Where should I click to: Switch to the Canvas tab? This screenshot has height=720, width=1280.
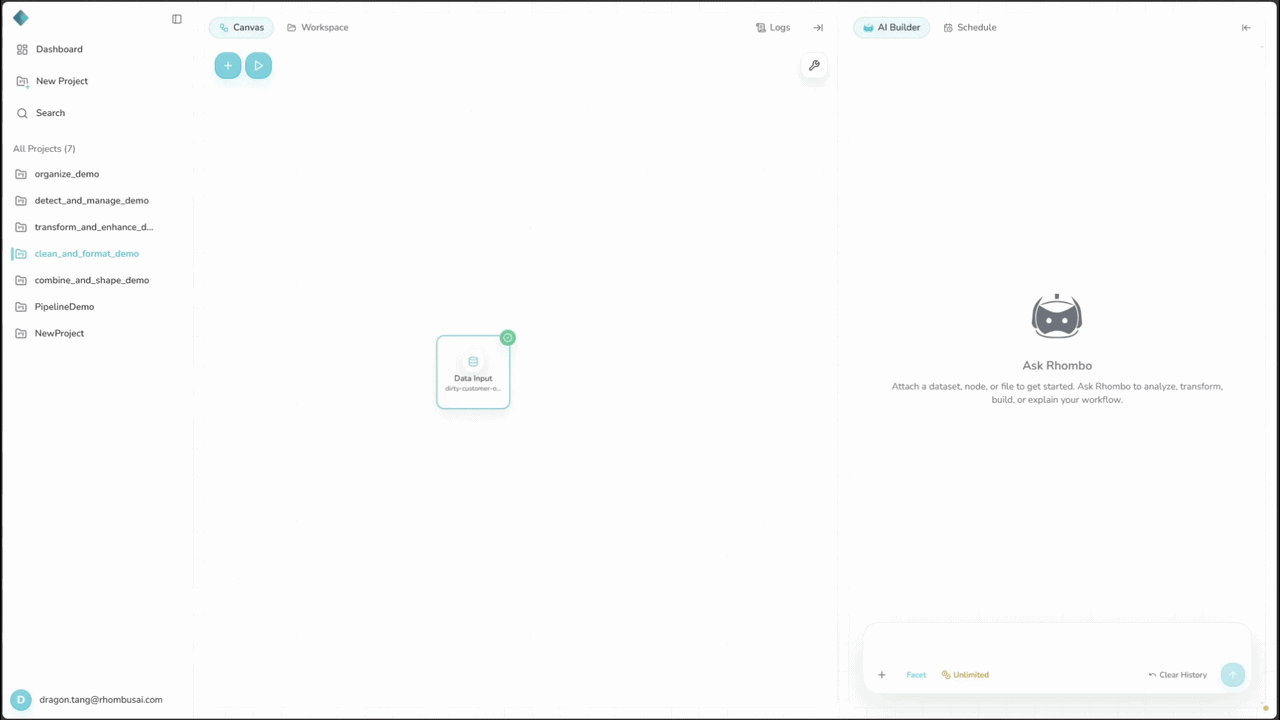(241, 28)
